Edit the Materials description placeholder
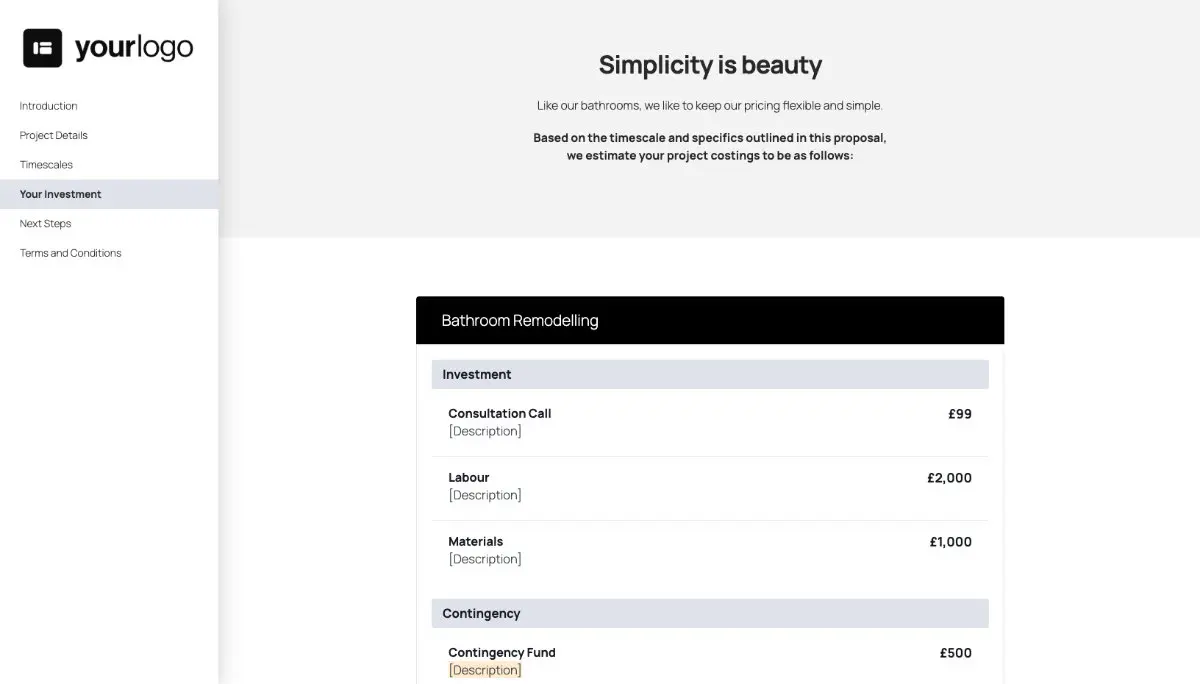This screenshot has height=684, width=1200. (x=485, y=559)
